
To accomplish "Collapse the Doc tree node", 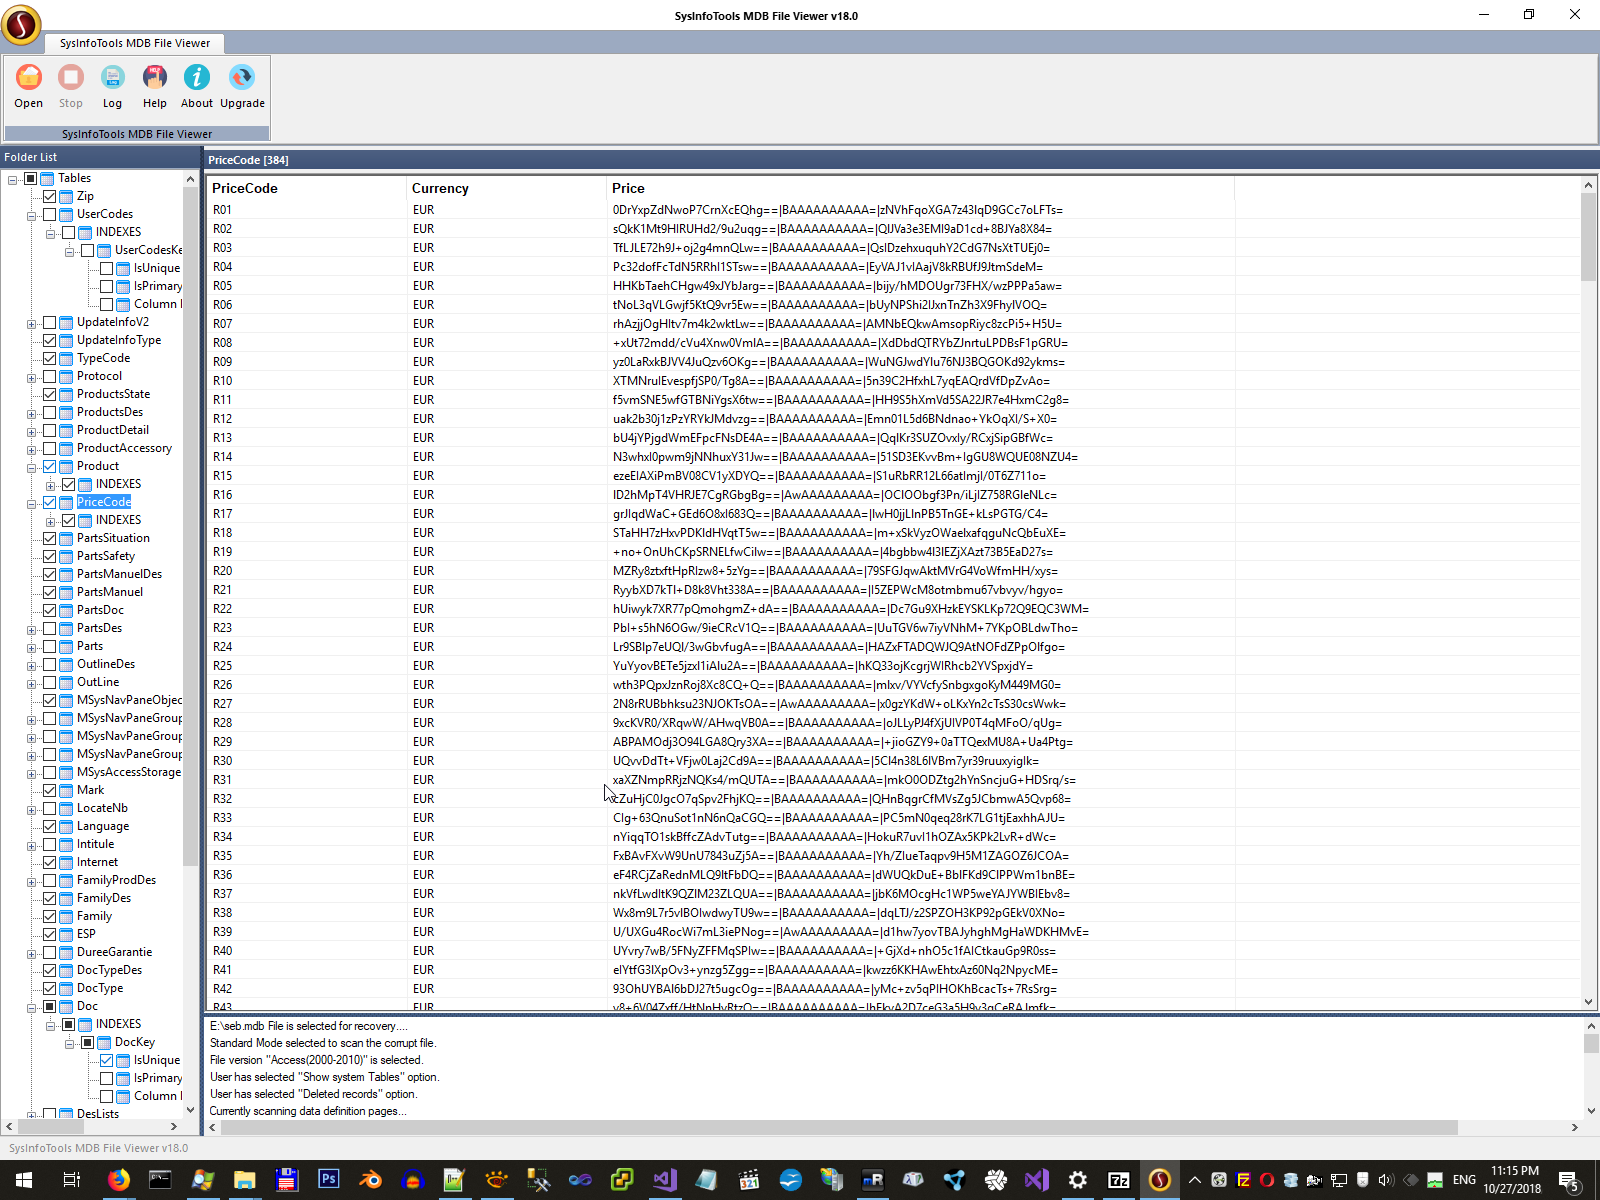I will (32, 1007).
